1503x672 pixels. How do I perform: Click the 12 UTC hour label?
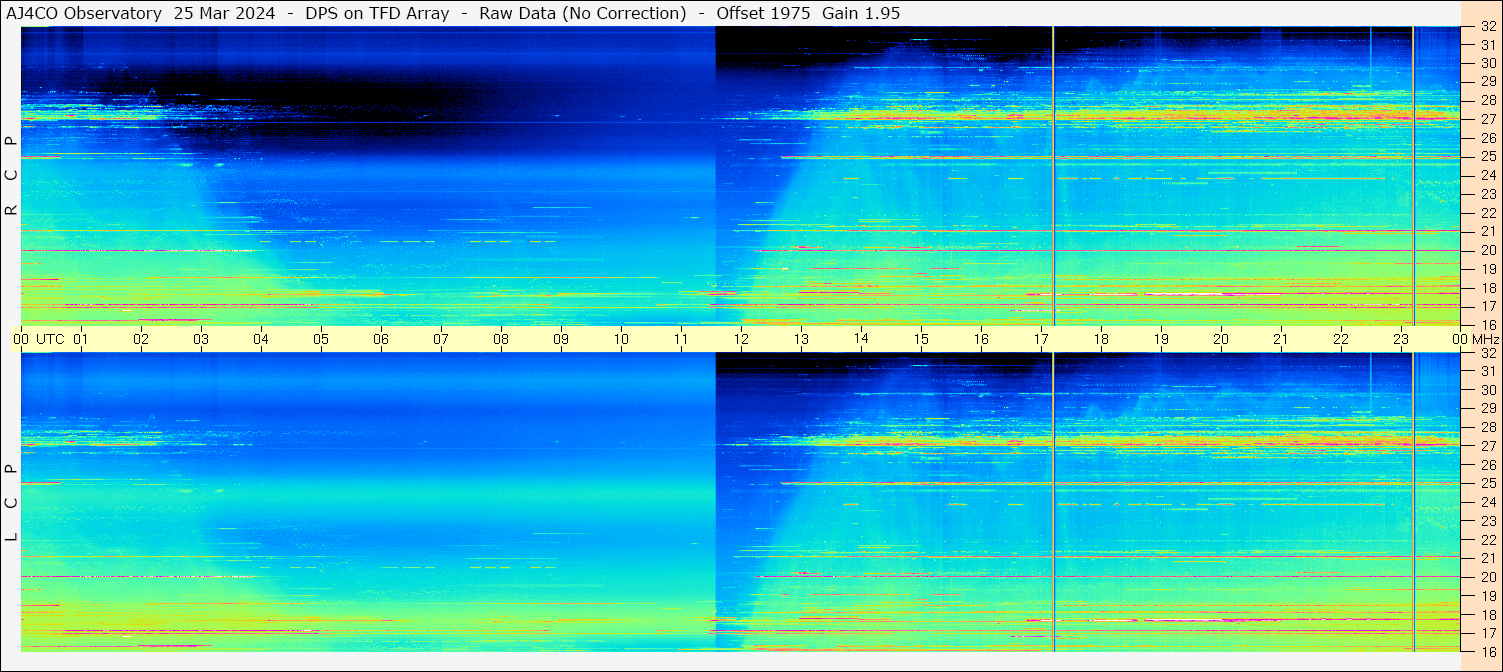pyautogui.click(x=741, y=339)
